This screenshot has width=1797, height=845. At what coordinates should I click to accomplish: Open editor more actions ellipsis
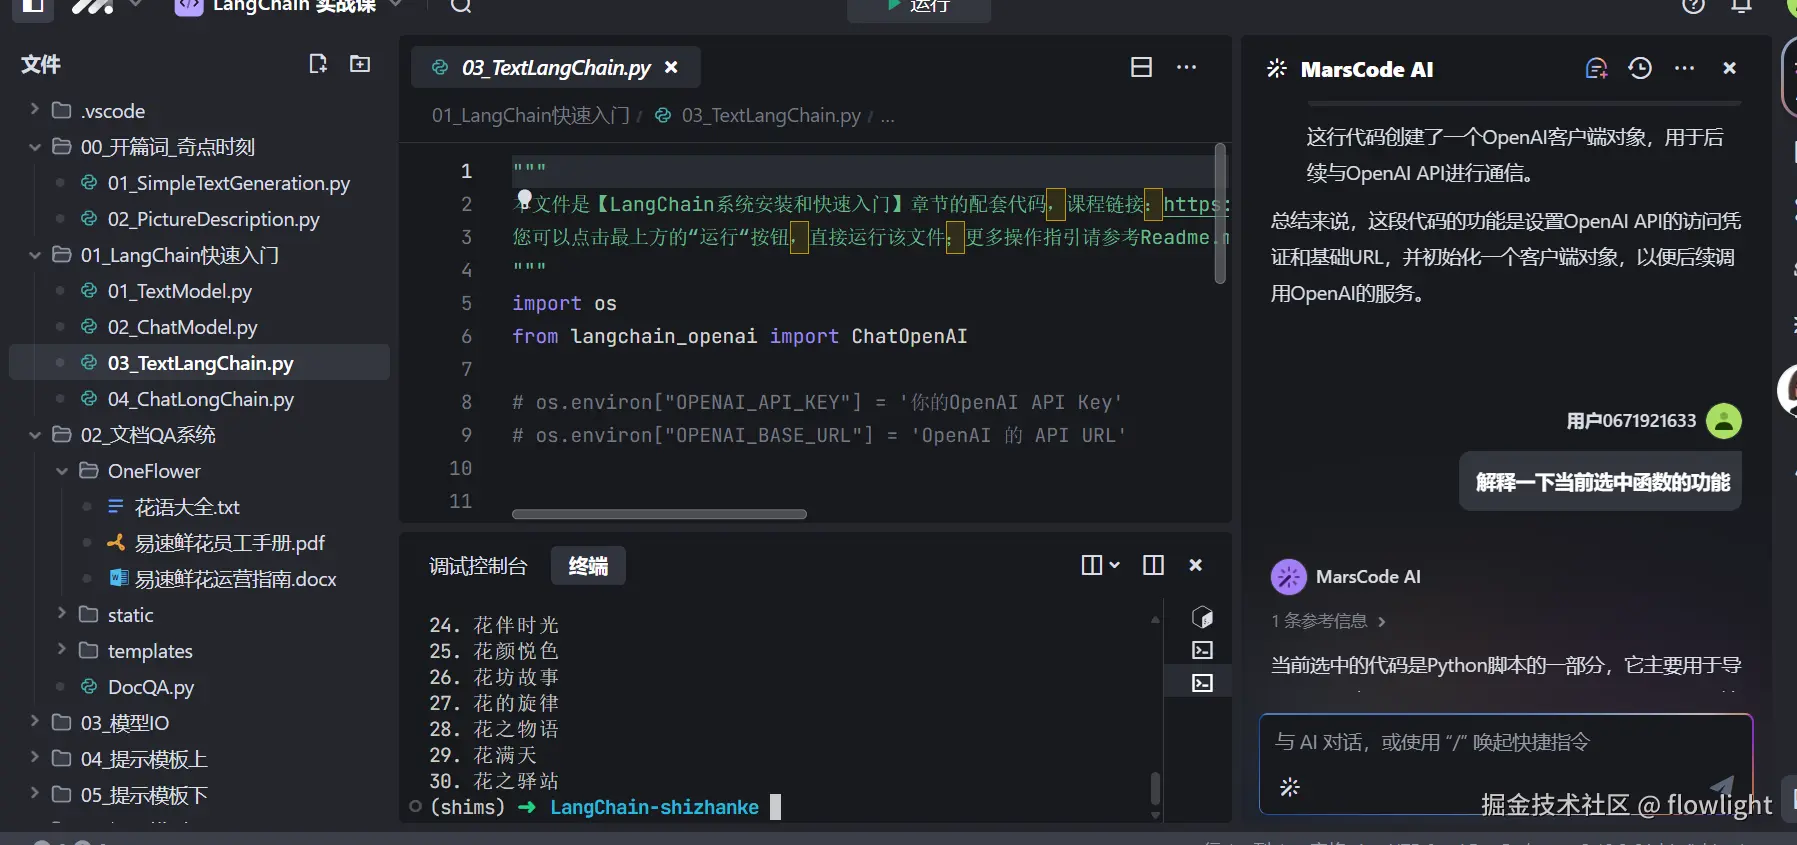pyautogui.click(x=1186, y=67)
